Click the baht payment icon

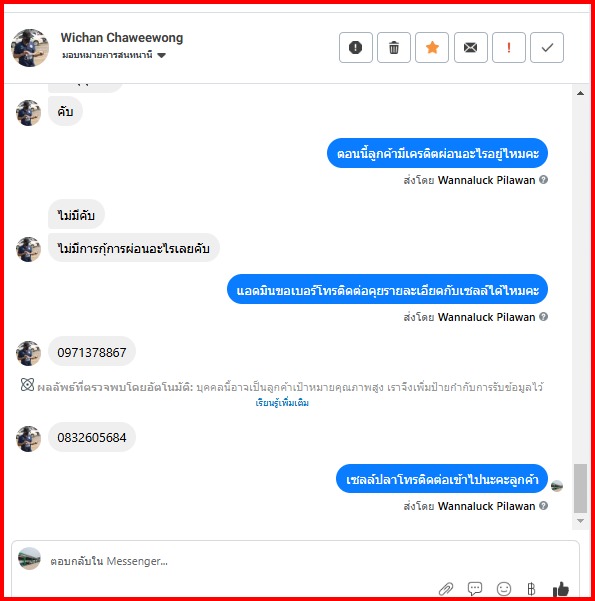(531, 588)
